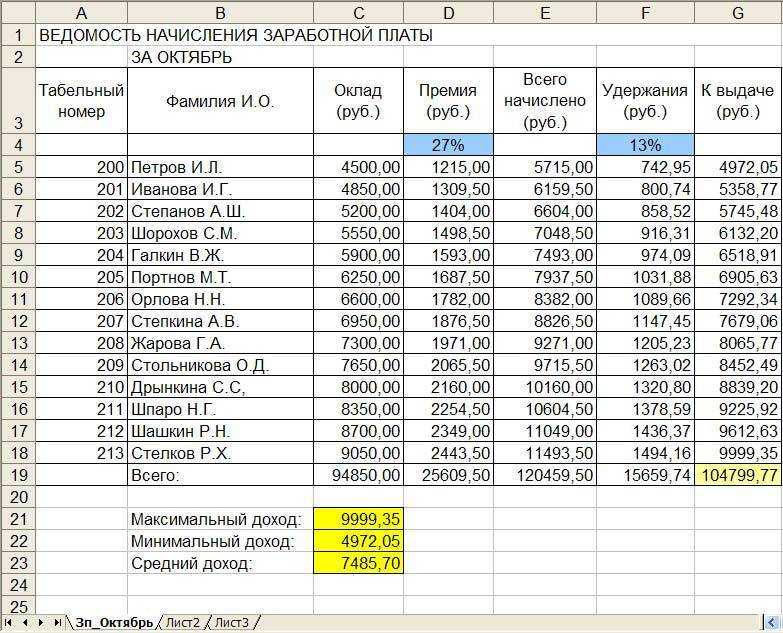783x633 pixels.
Task: Select row 19 header
Action: coord(18,474)
